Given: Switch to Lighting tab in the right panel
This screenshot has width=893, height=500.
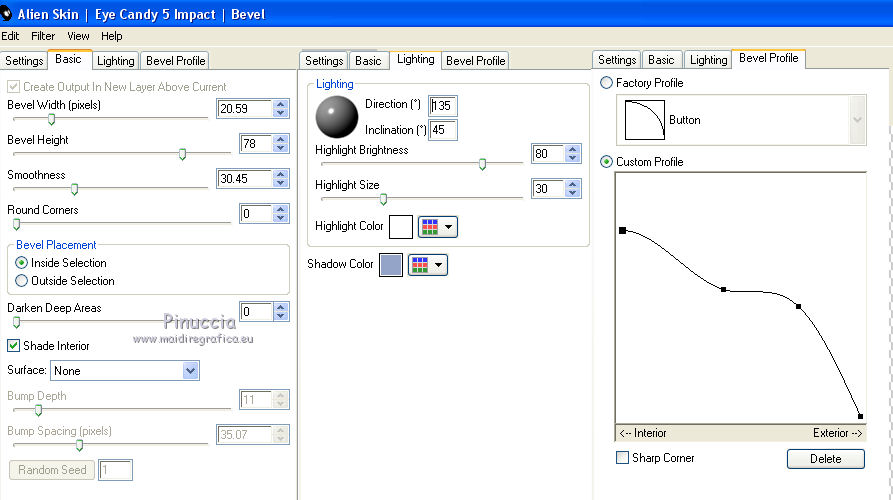Looking at the screenshot, I should click(708, 60).
